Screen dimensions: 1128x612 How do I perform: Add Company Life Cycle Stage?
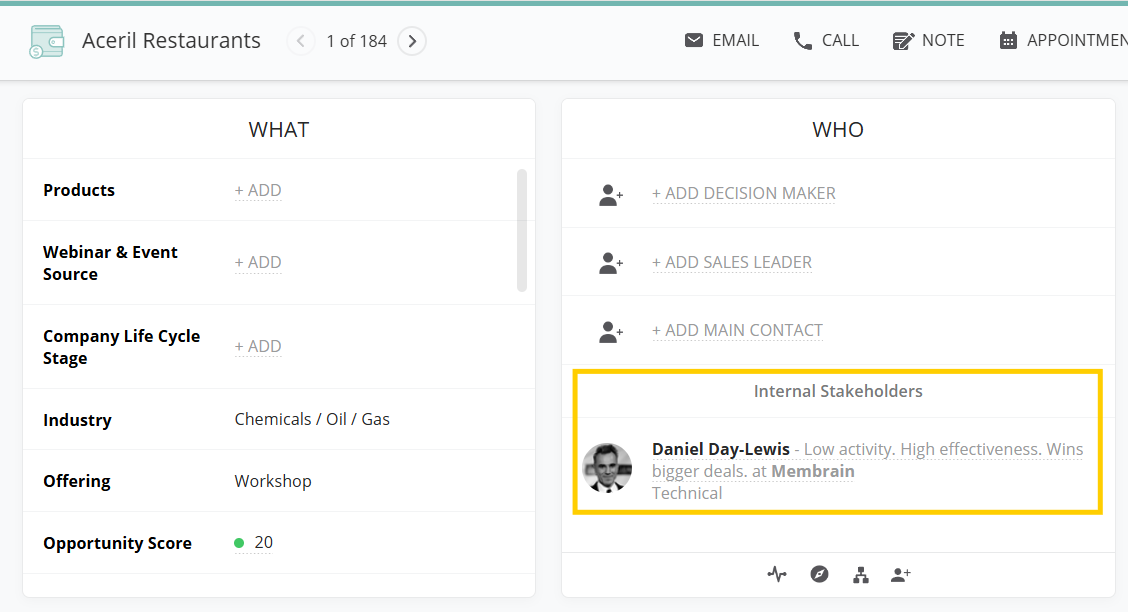[258, 346]
